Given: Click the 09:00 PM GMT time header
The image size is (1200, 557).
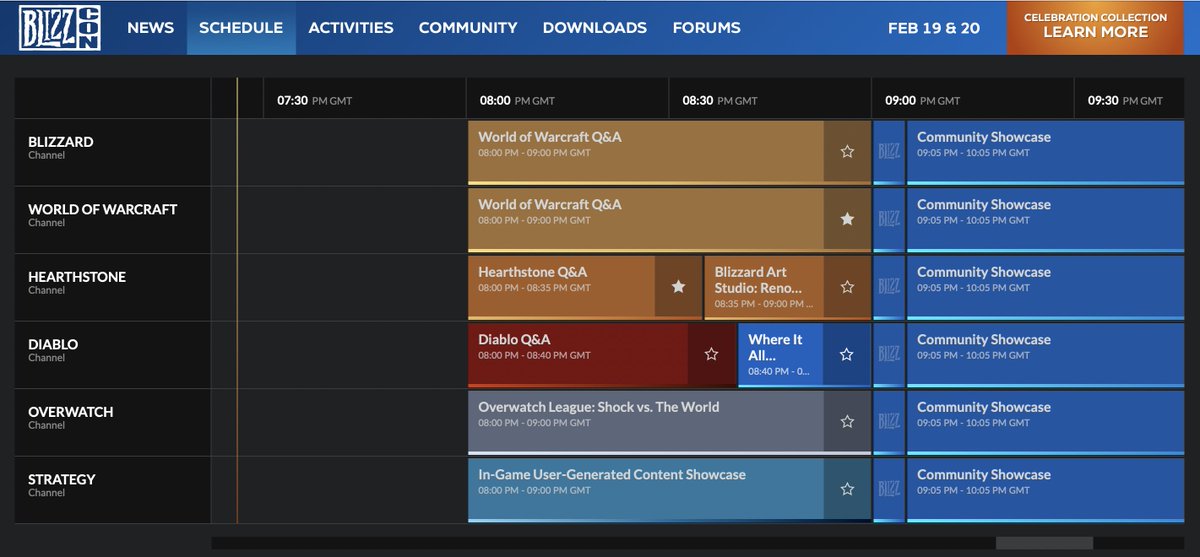Looking at the screenshot, I should 922,100.
